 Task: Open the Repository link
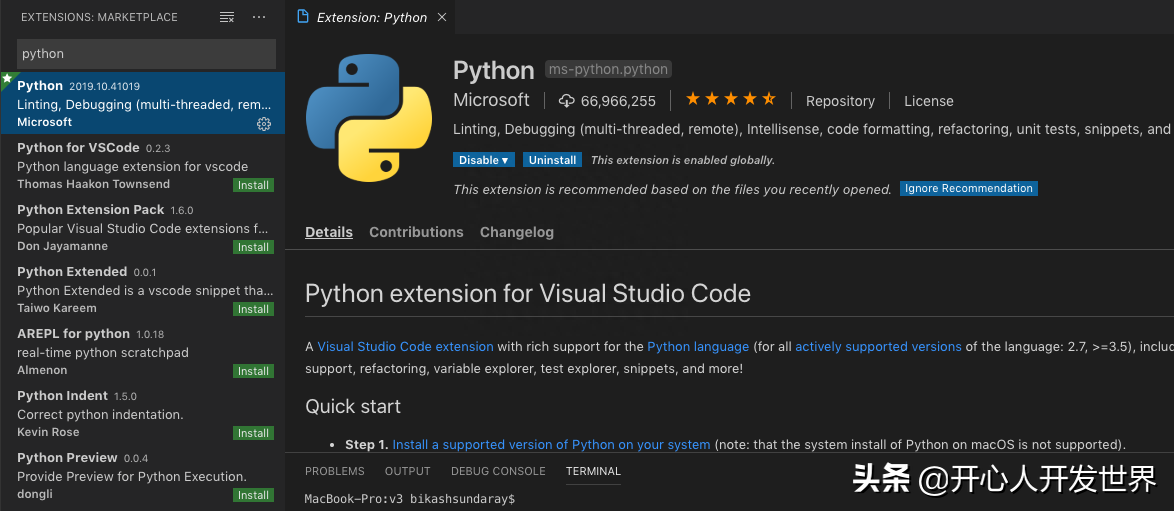840,101
